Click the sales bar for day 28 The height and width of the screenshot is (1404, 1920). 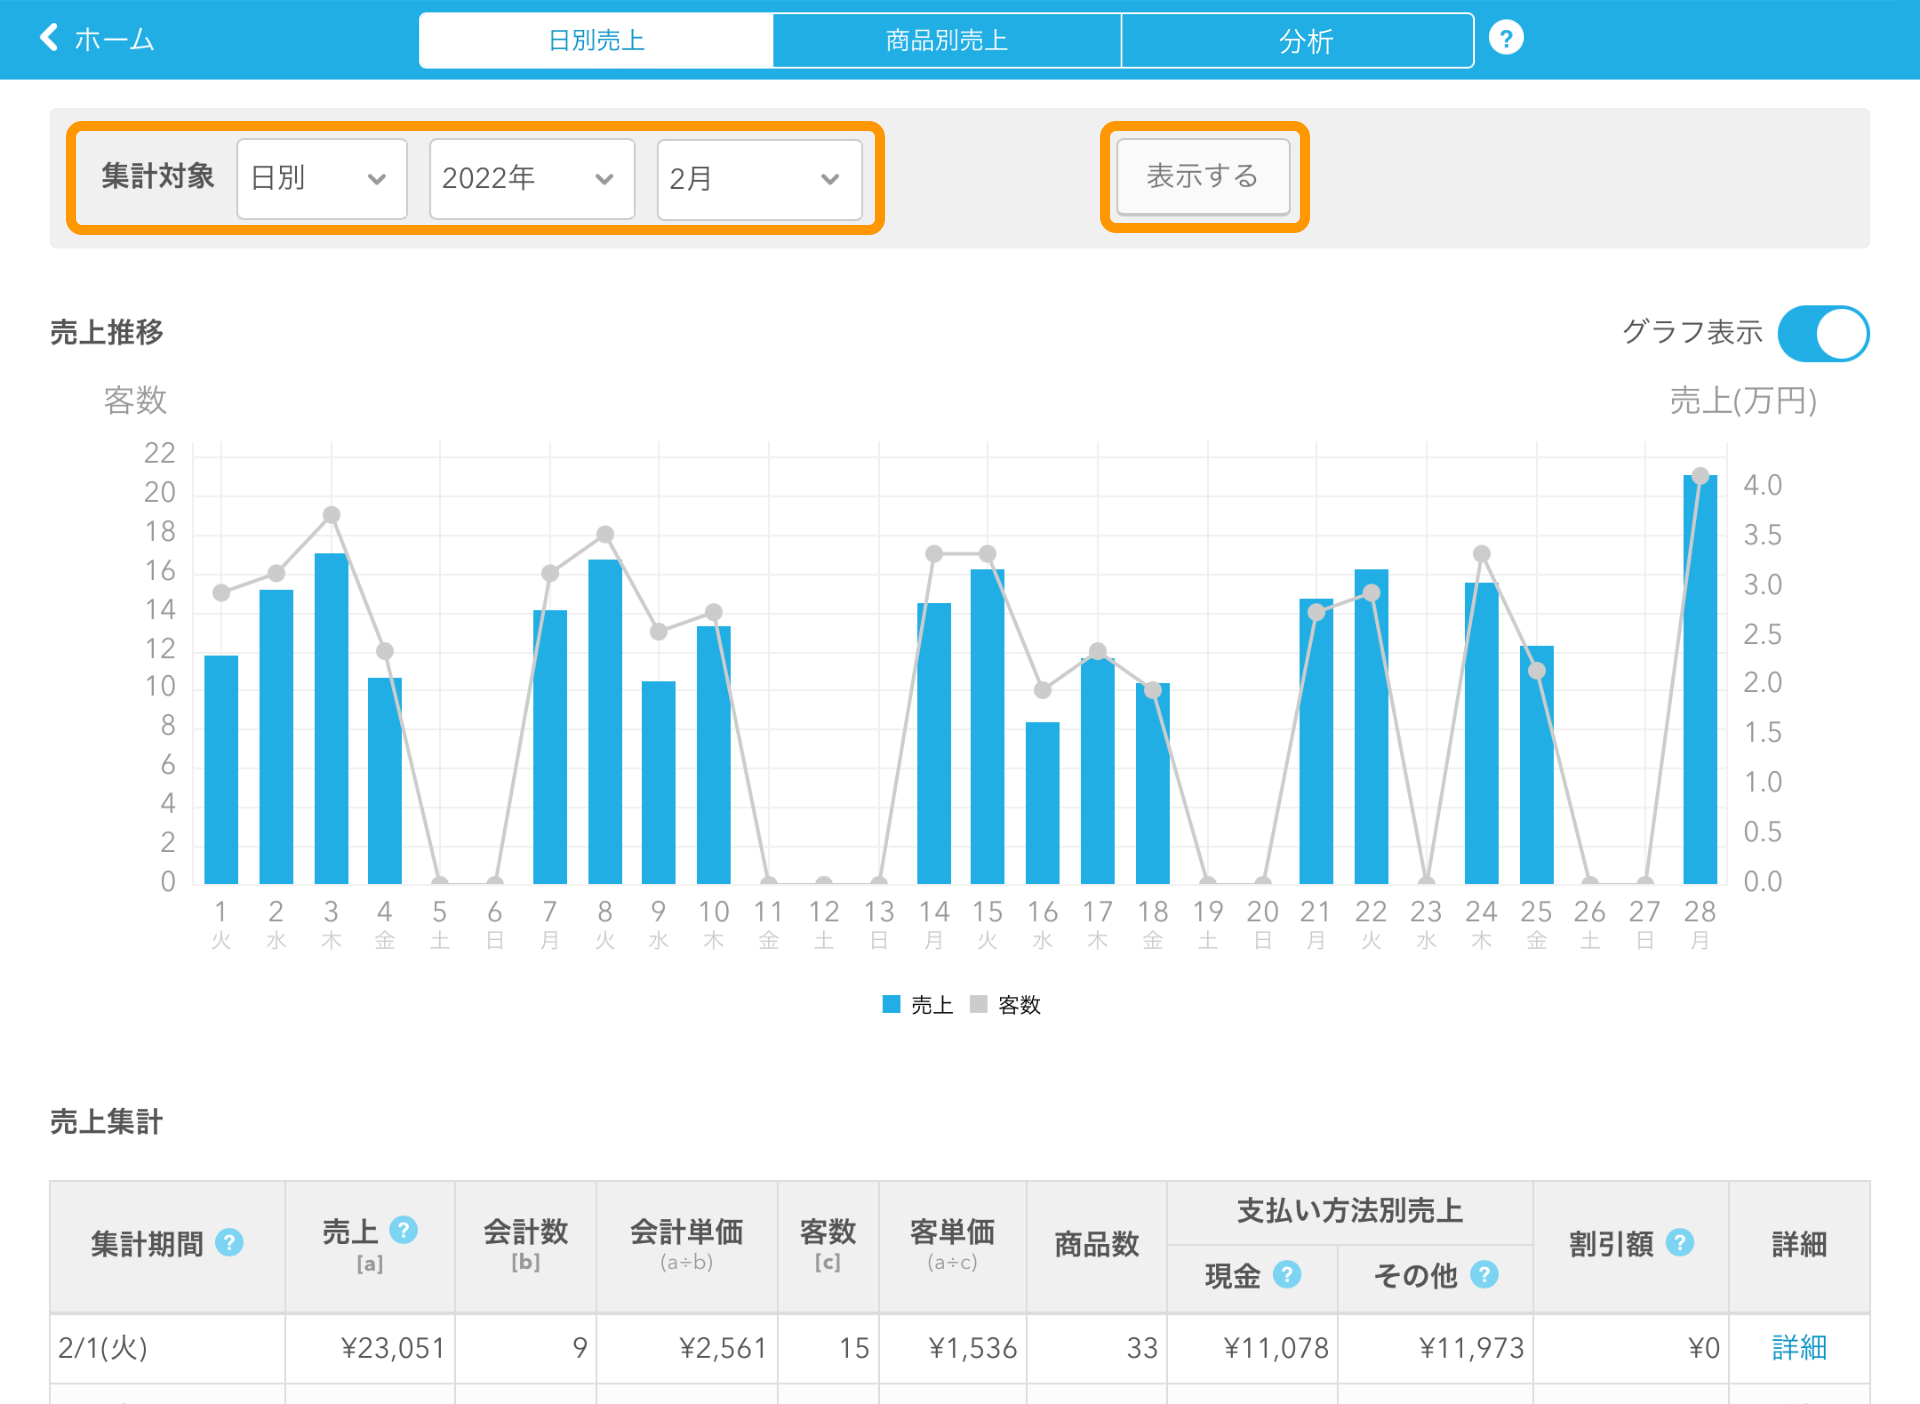click(1700, 679)
